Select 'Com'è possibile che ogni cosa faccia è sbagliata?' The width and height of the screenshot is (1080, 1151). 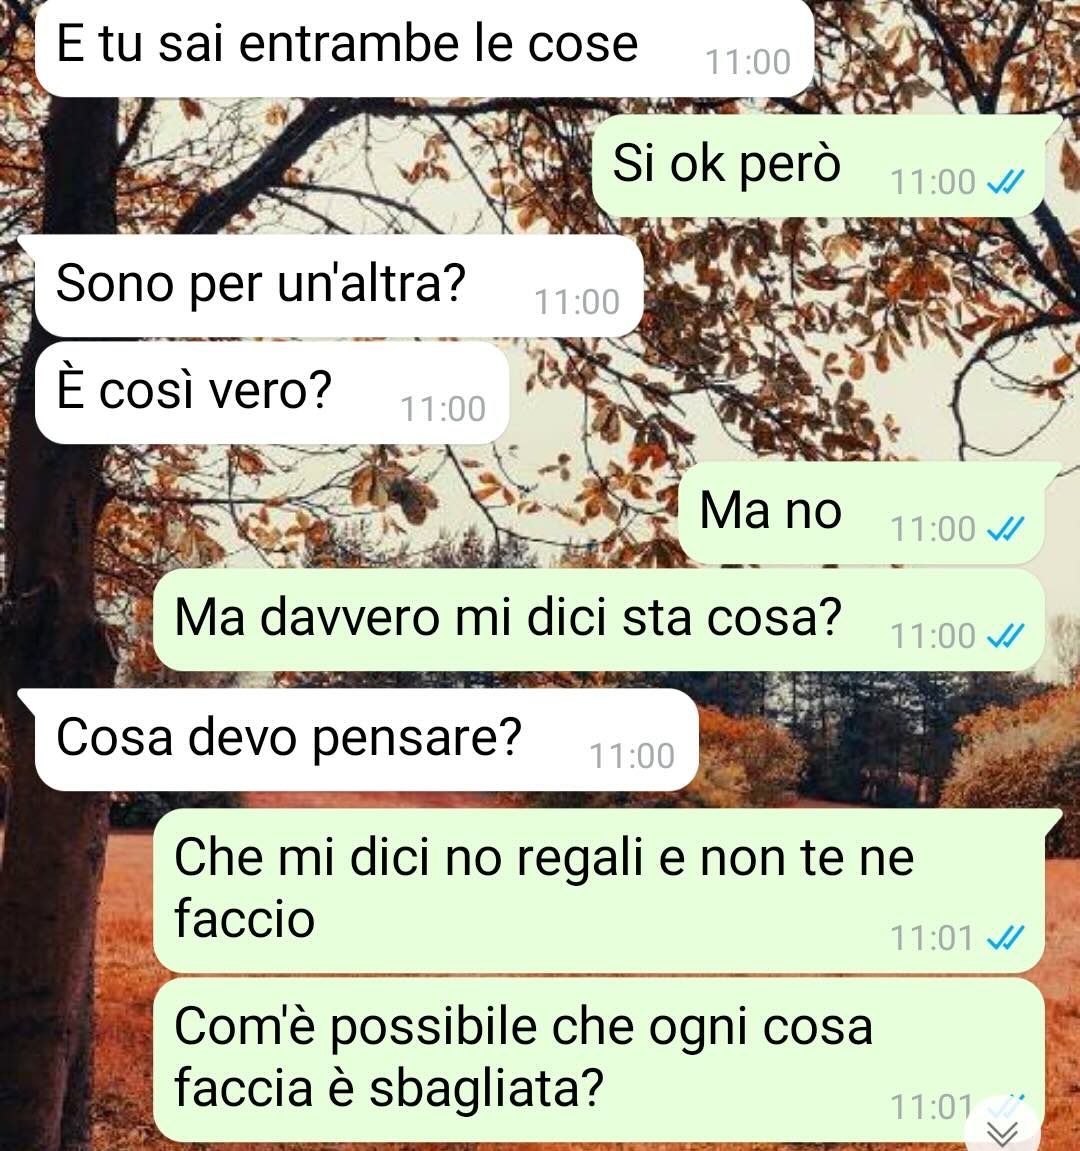click(598, 1059)
